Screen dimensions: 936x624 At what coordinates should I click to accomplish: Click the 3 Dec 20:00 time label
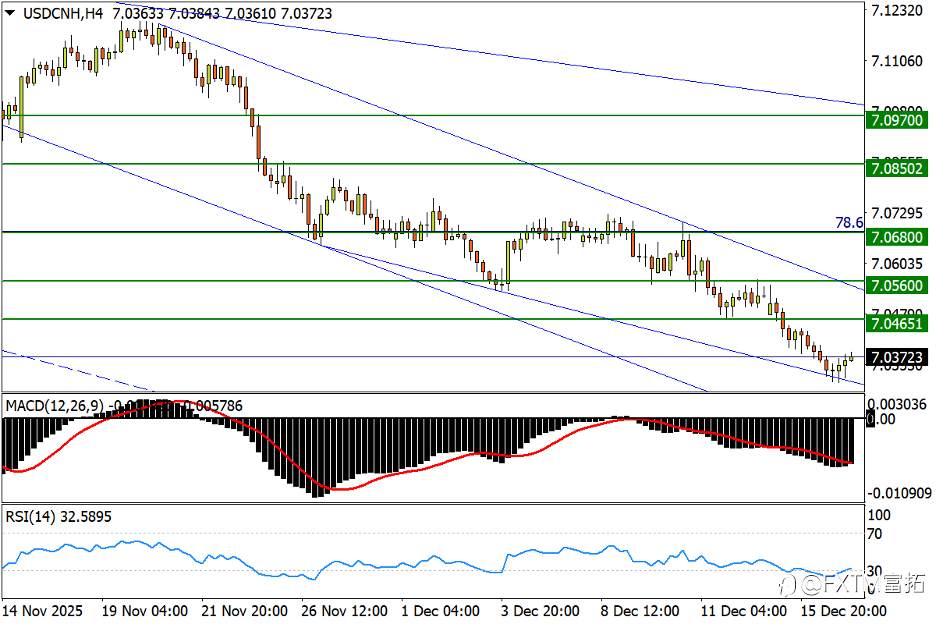point(540,611)
